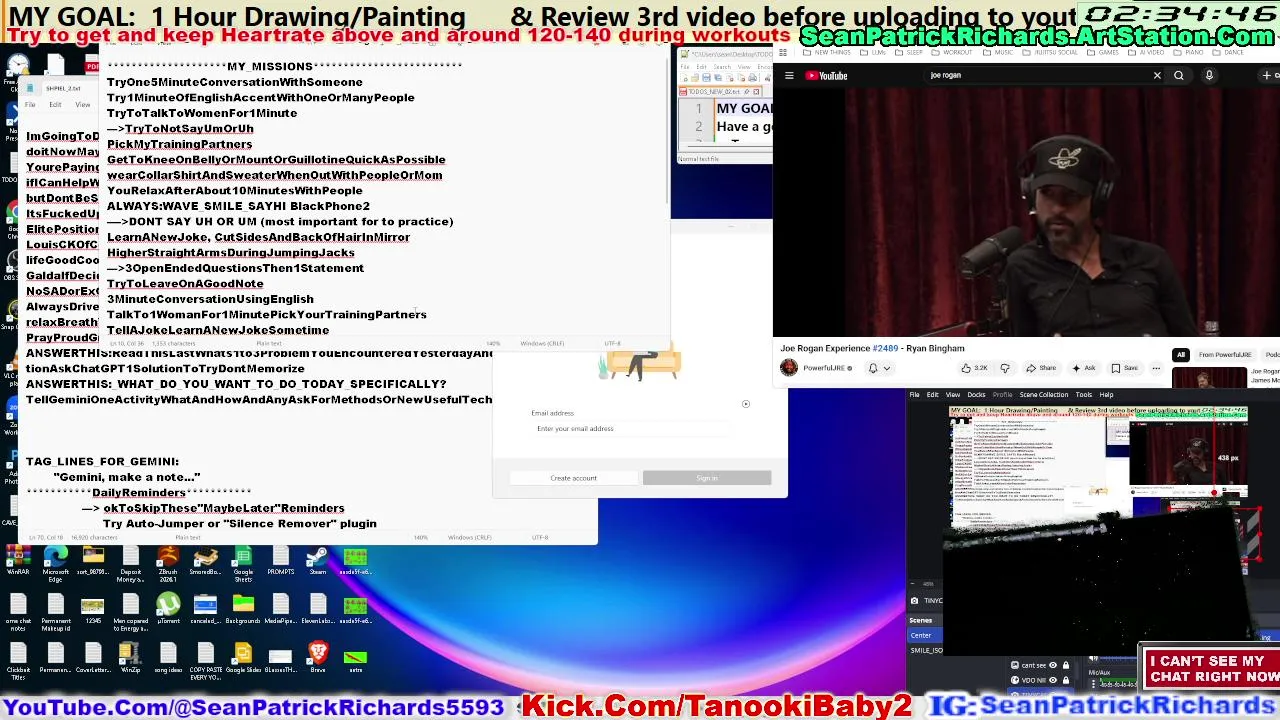Open the WORKOUT bookmark folder

coord(952,52)
